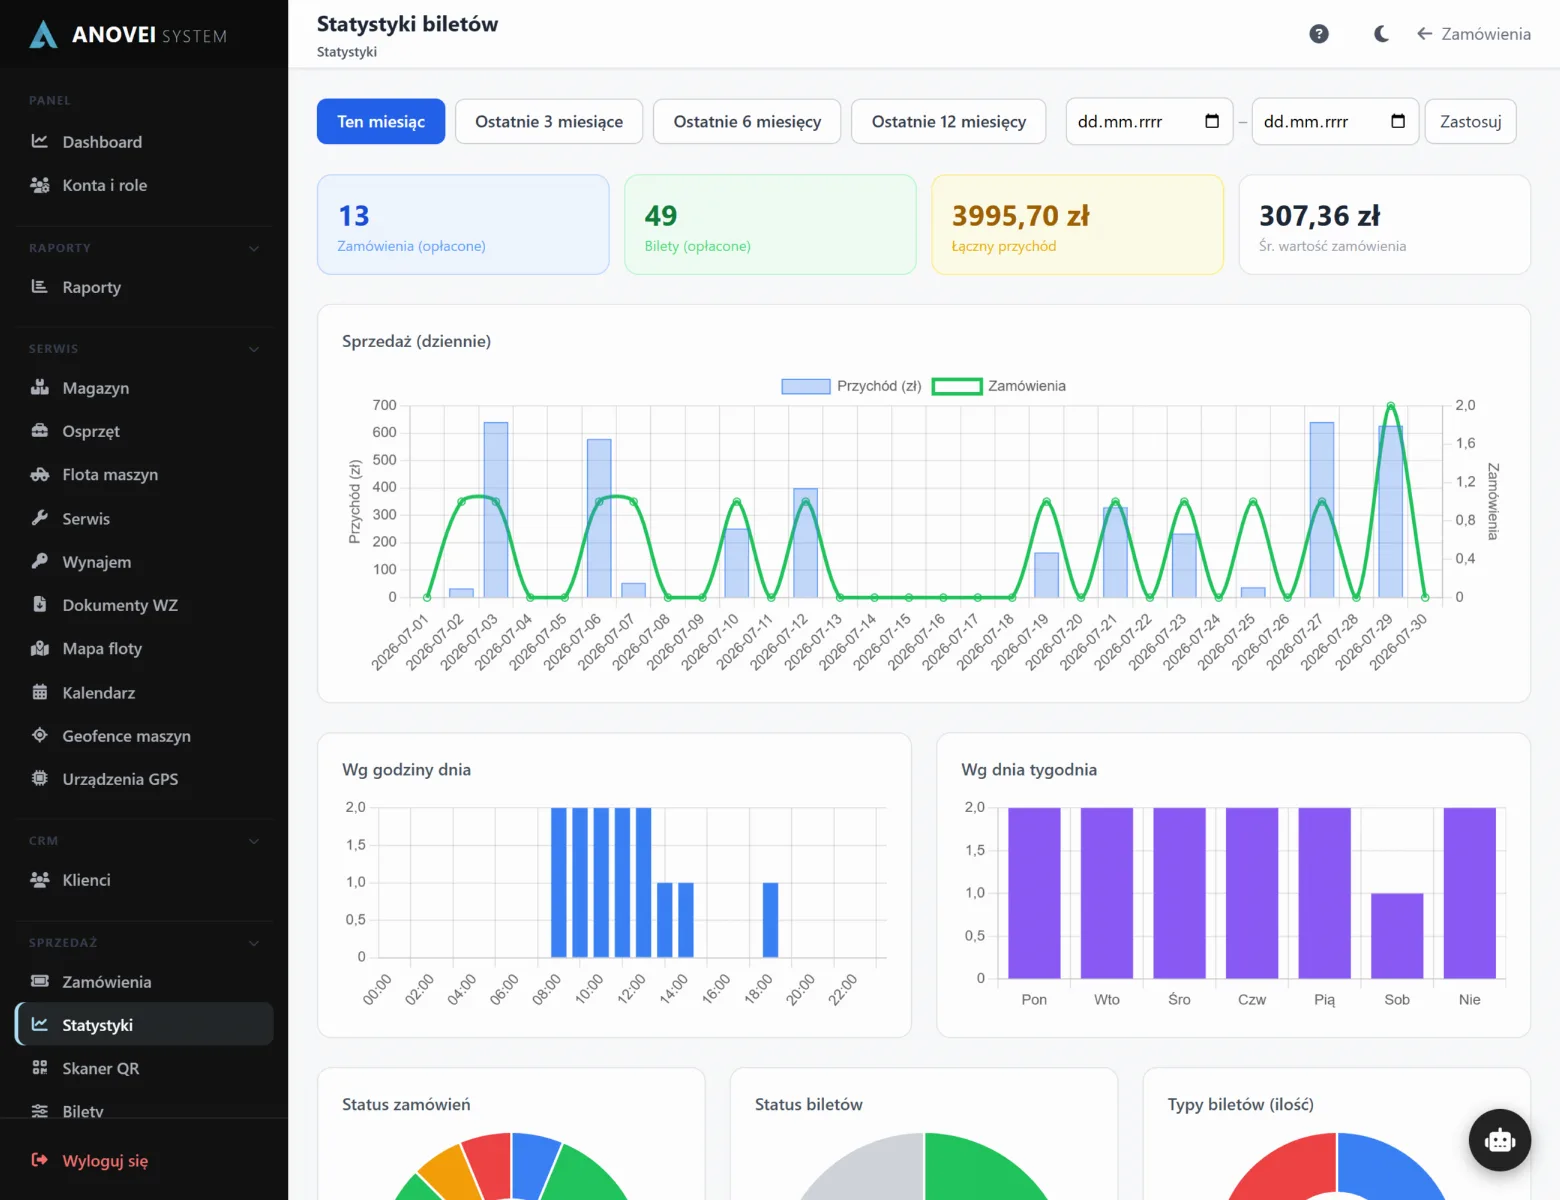Click the 18:00 bar in hourly chart
This screenshot has height=1200, width=1560.
[x=770, y=920]
